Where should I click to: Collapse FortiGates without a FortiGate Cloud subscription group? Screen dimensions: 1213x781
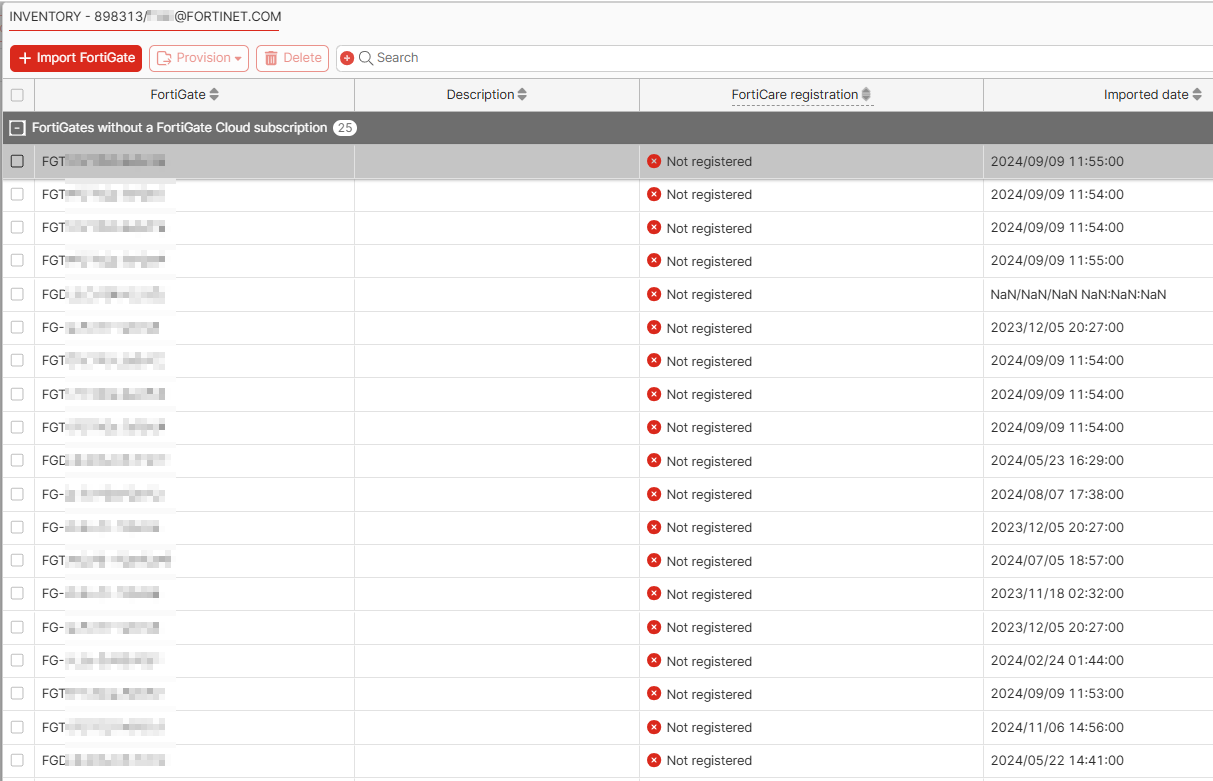[17, 128]
